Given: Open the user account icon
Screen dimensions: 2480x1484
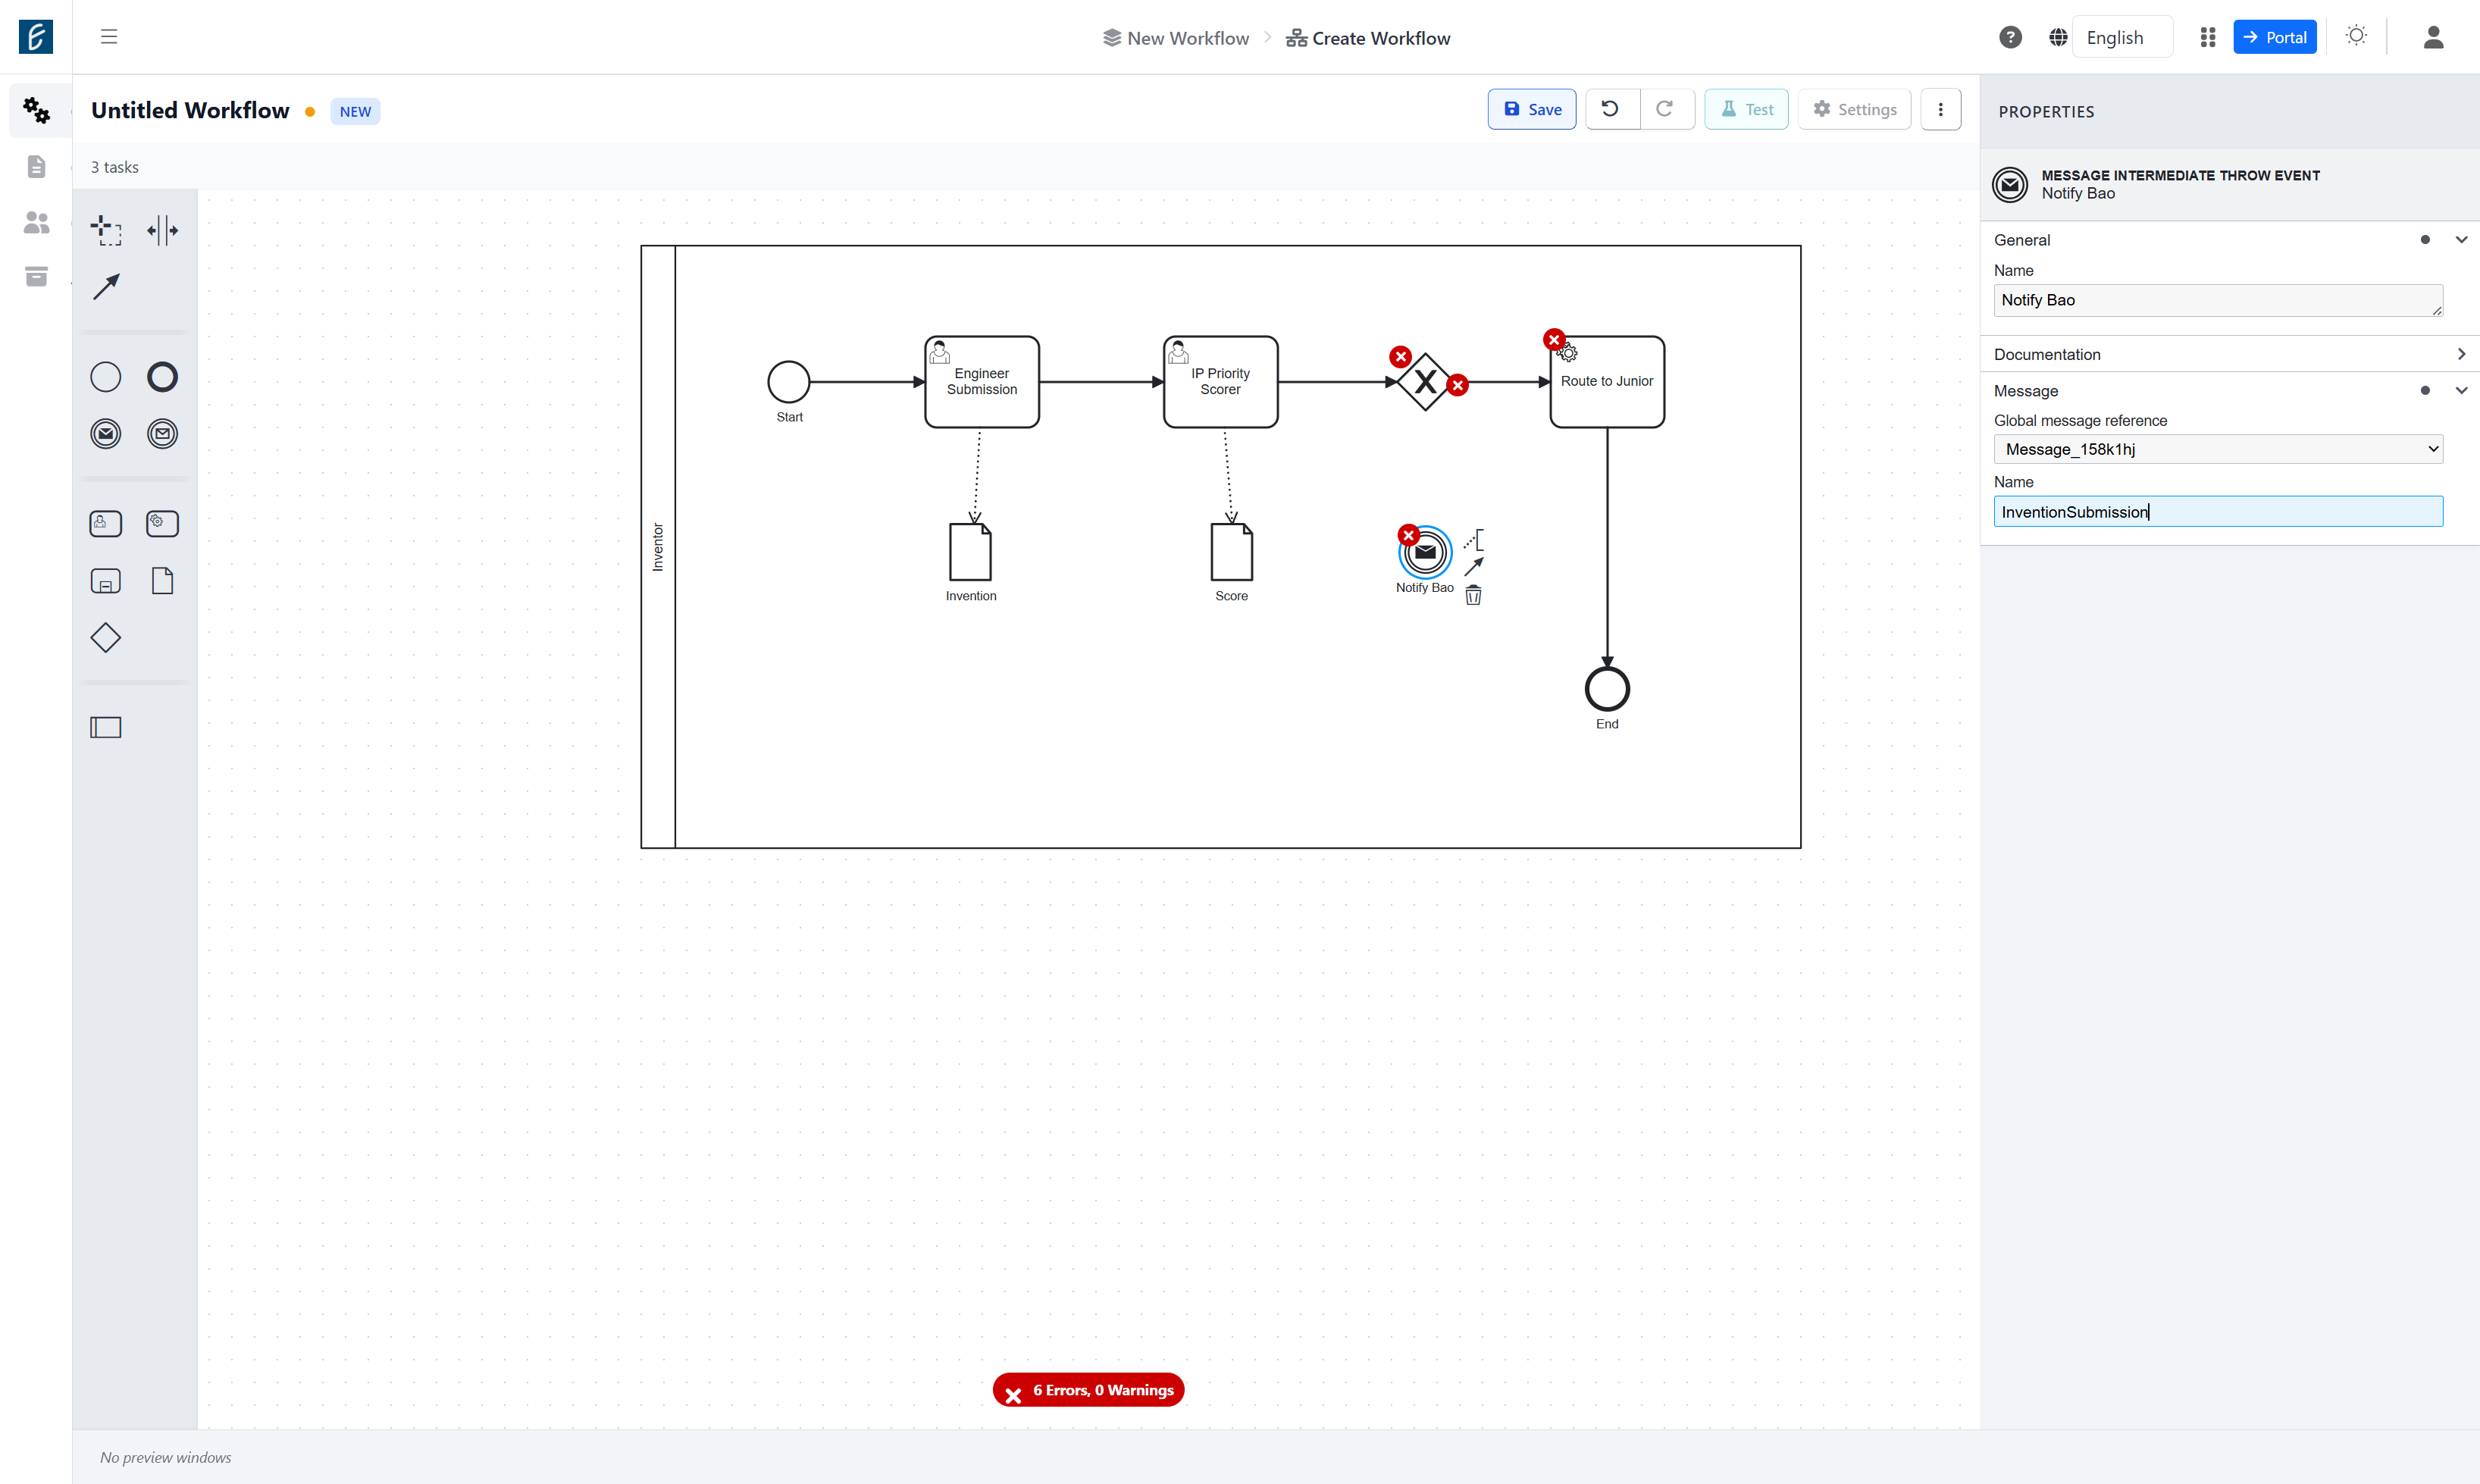Looking at the screenshot, I should pos(2434,37).
